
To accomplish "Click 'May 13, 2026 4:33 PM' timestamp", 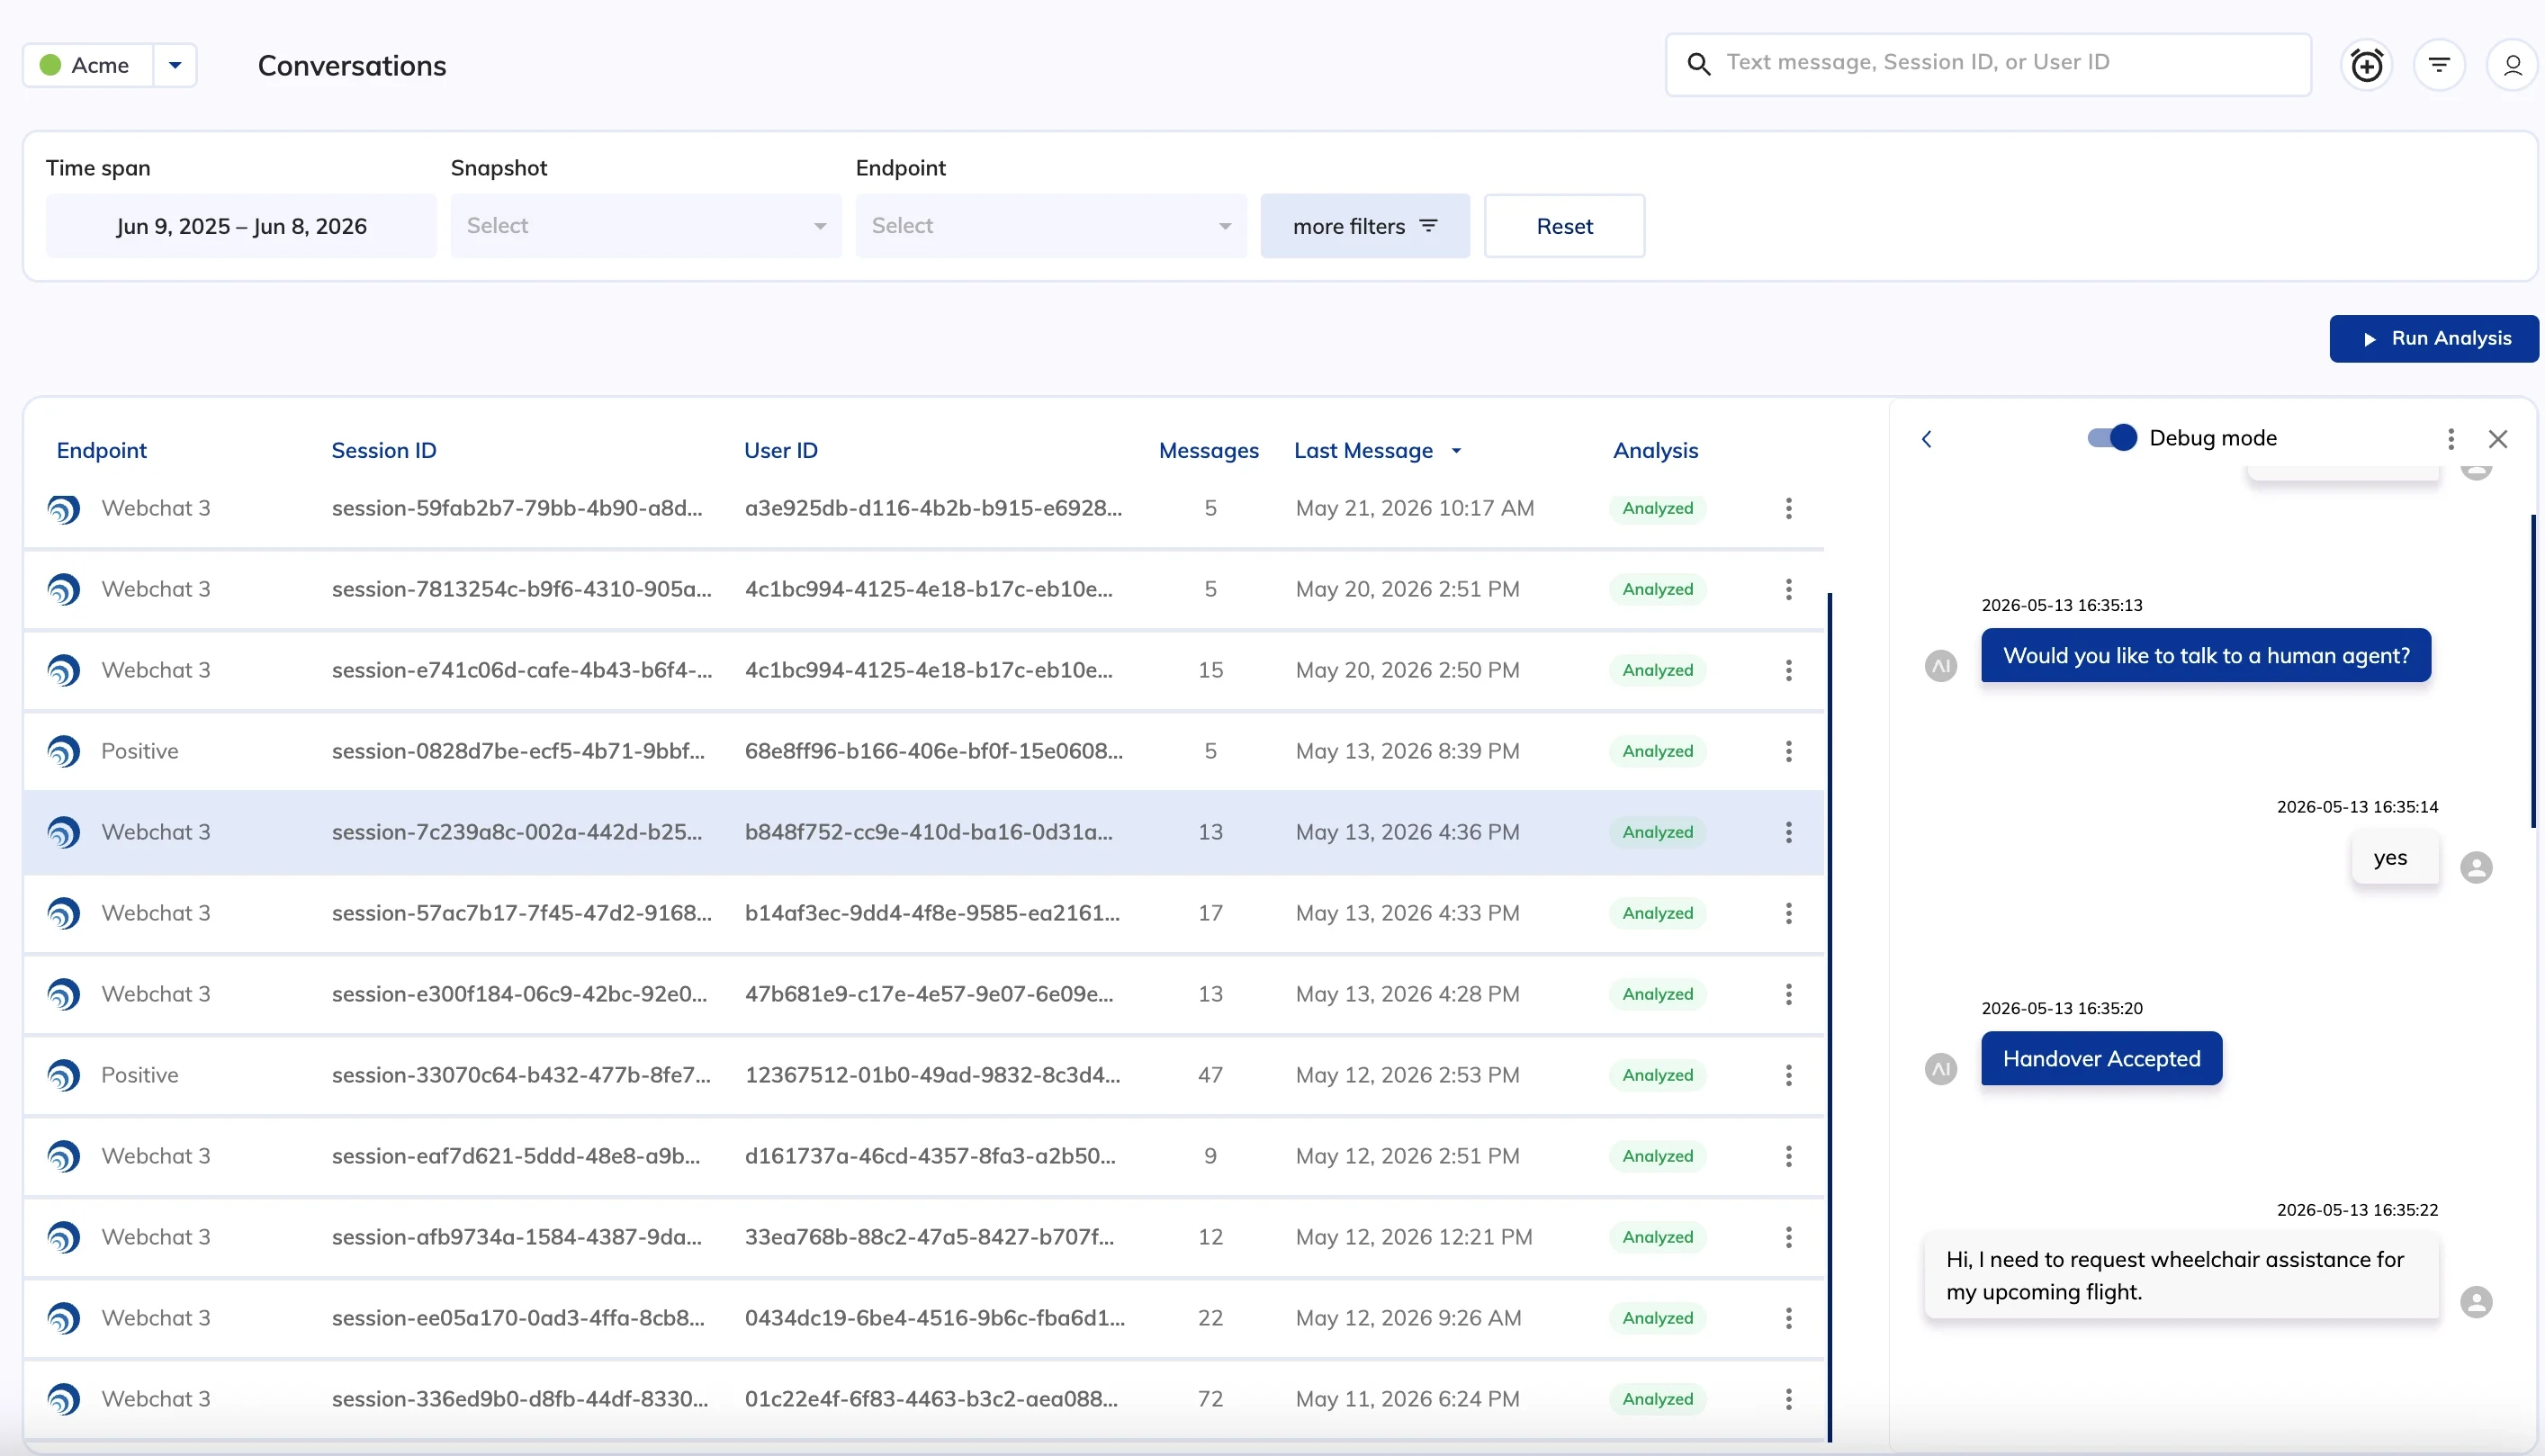I will (1407, 914).
